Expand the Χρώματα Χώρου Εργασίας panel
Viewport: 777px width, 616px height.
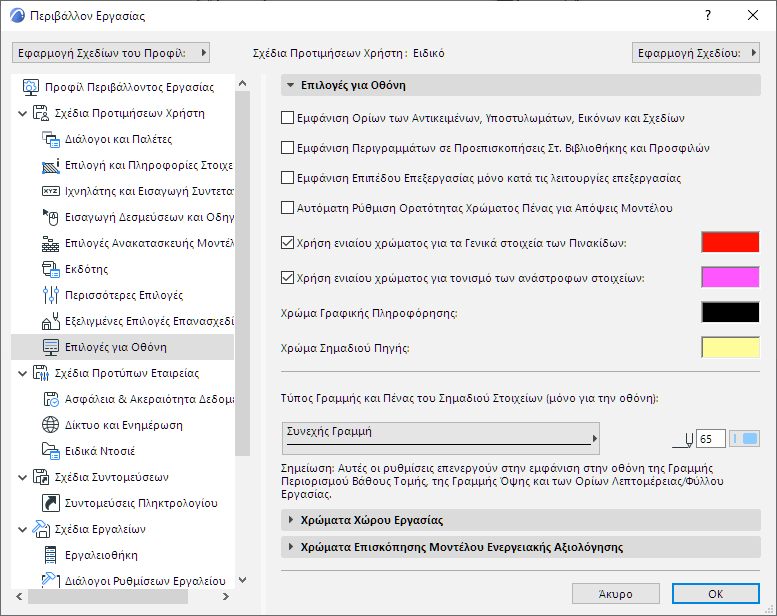pos(291,520)
